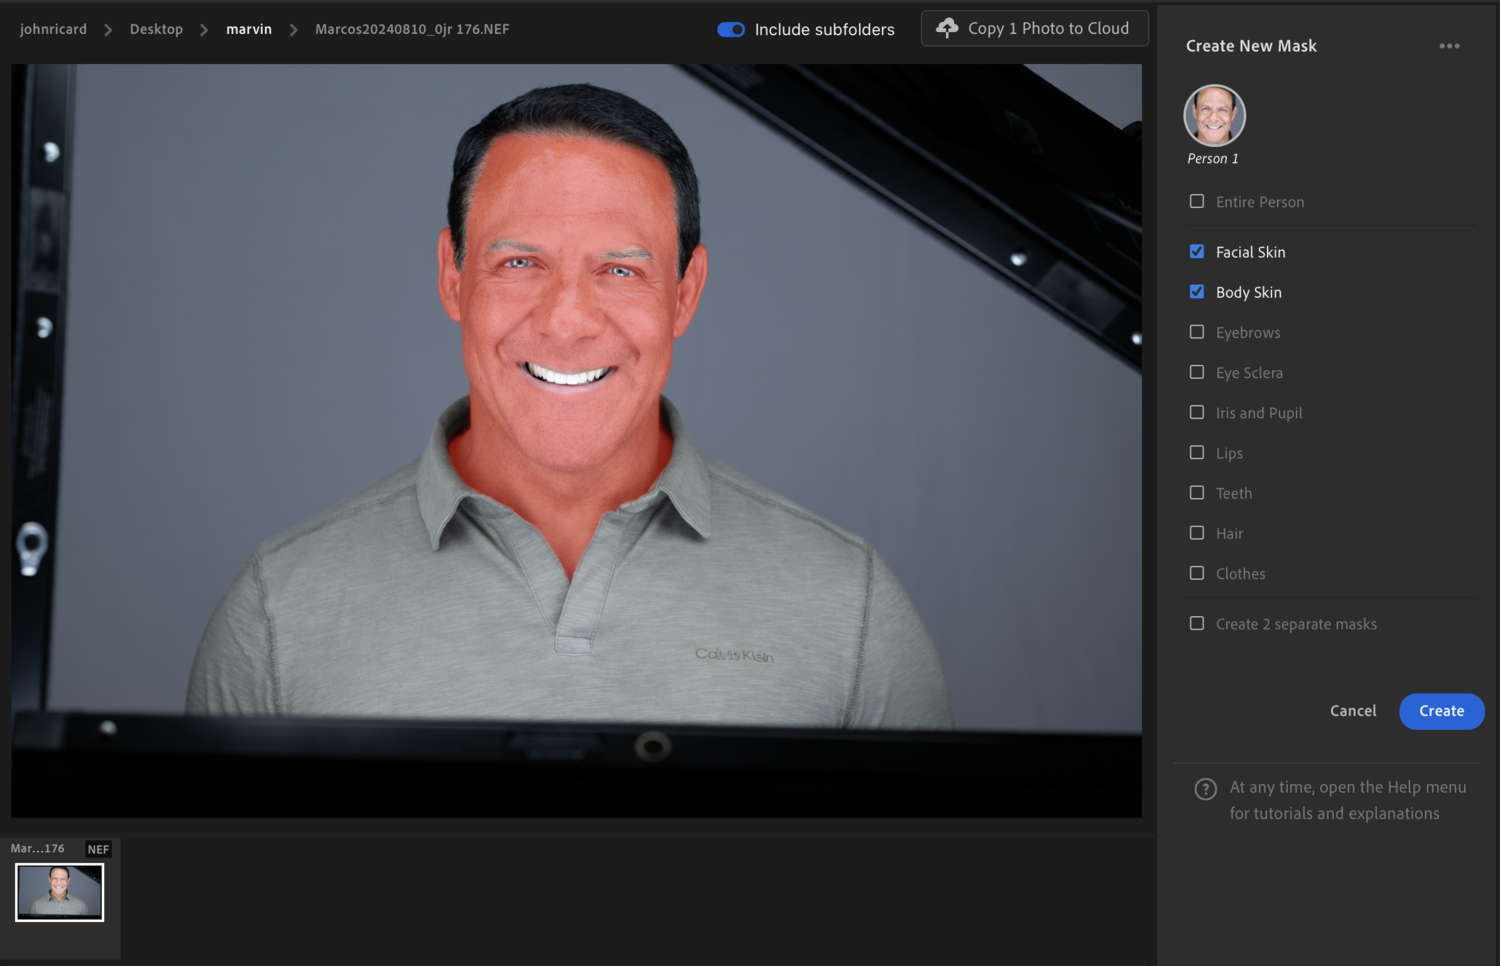
Task: Click the cloud upload icon next to Copy Photo
Action: pos(946,28)
